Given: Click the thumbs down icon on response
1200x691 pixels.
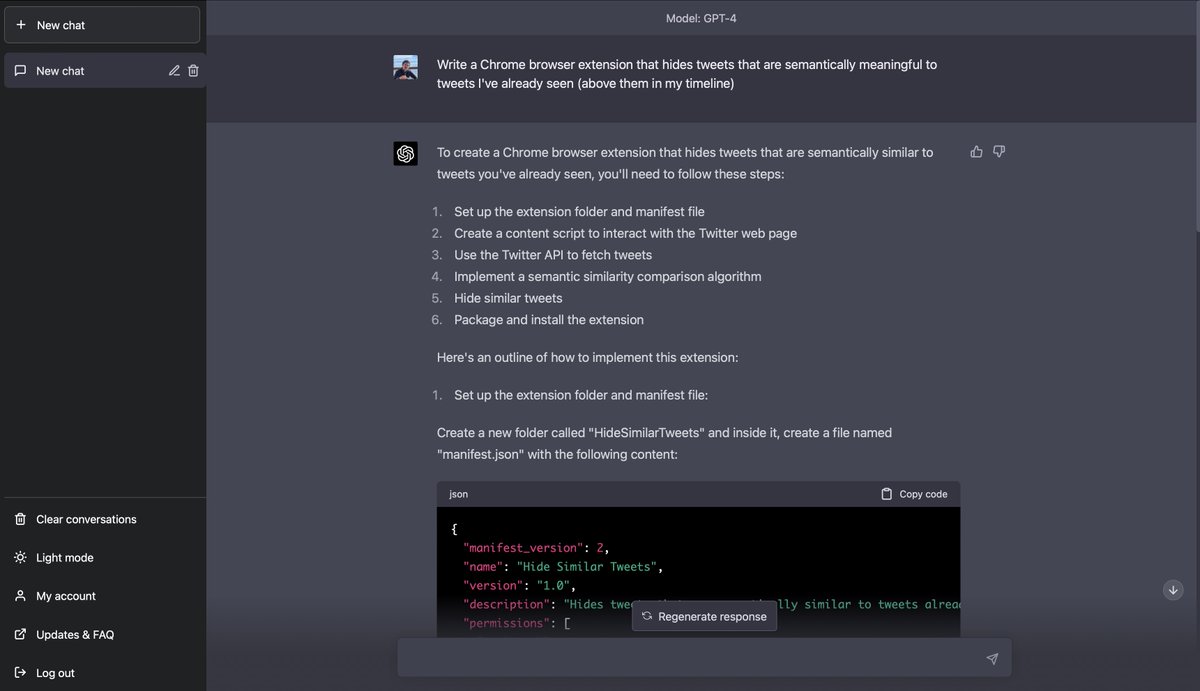Looking at the screenshot, I should [x=999, y=152].
